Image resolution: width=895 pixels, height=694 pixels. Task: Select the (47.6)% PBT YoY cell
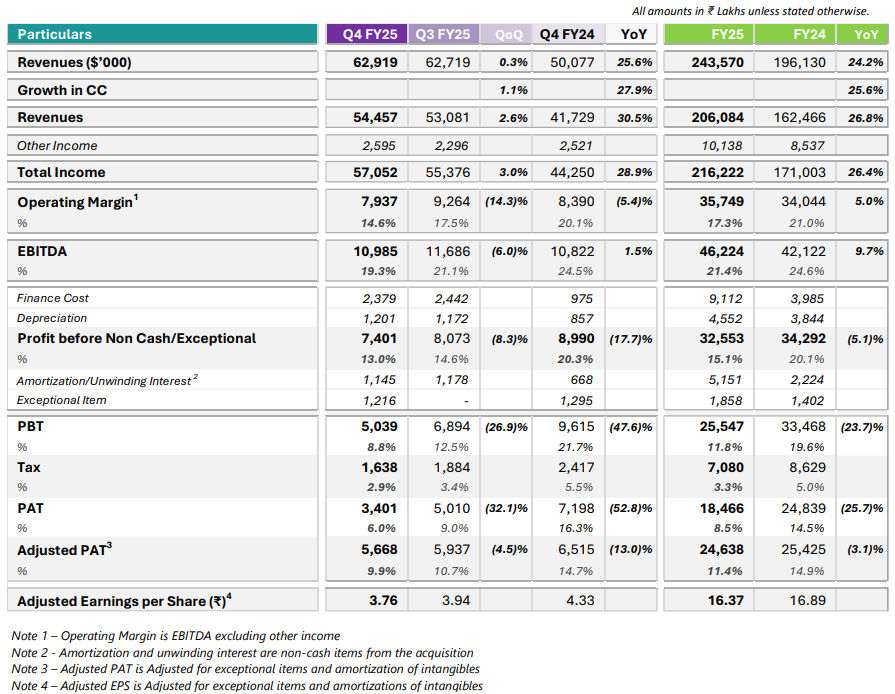pos(631,427)
